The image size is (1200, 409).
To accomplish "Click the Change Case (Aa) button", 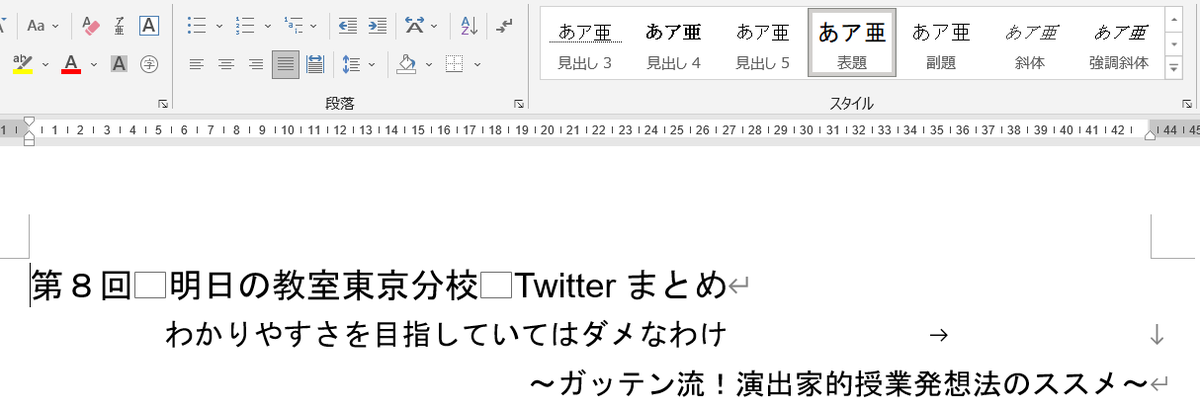I will pyautogui.click(x=35, y=25).
